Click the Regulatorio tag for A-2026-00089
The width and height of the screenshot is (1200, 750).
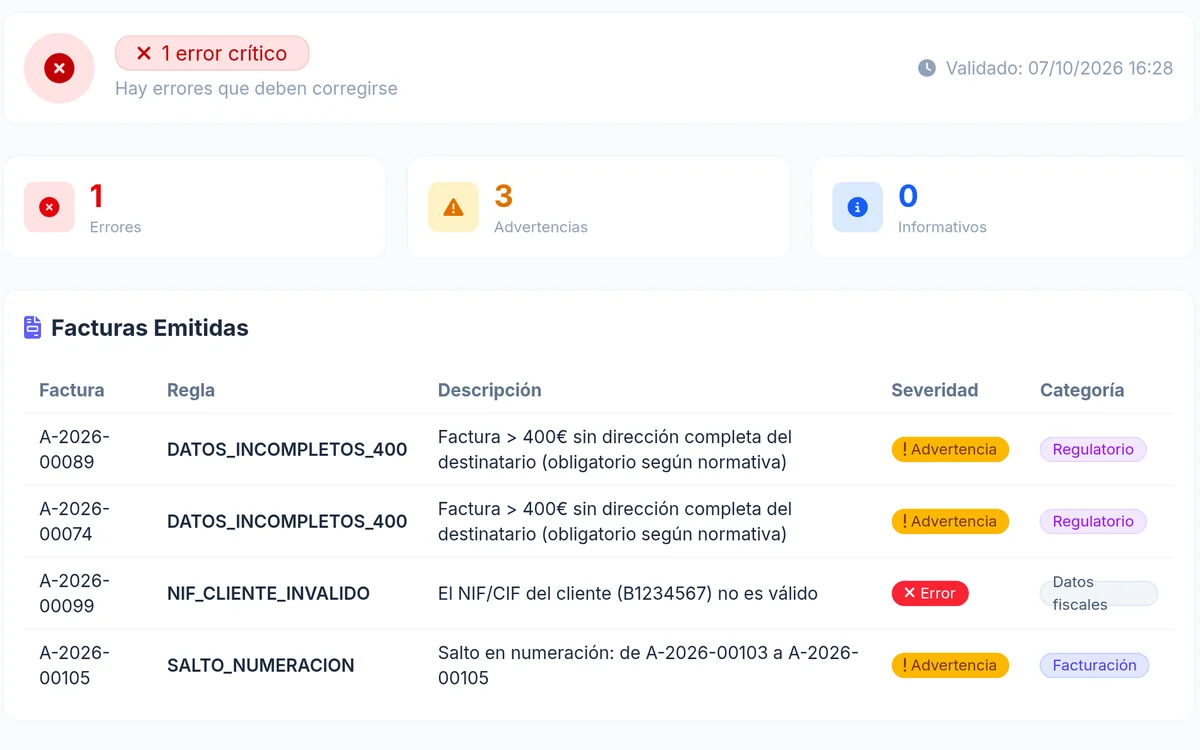click(x=1093, y=450)
